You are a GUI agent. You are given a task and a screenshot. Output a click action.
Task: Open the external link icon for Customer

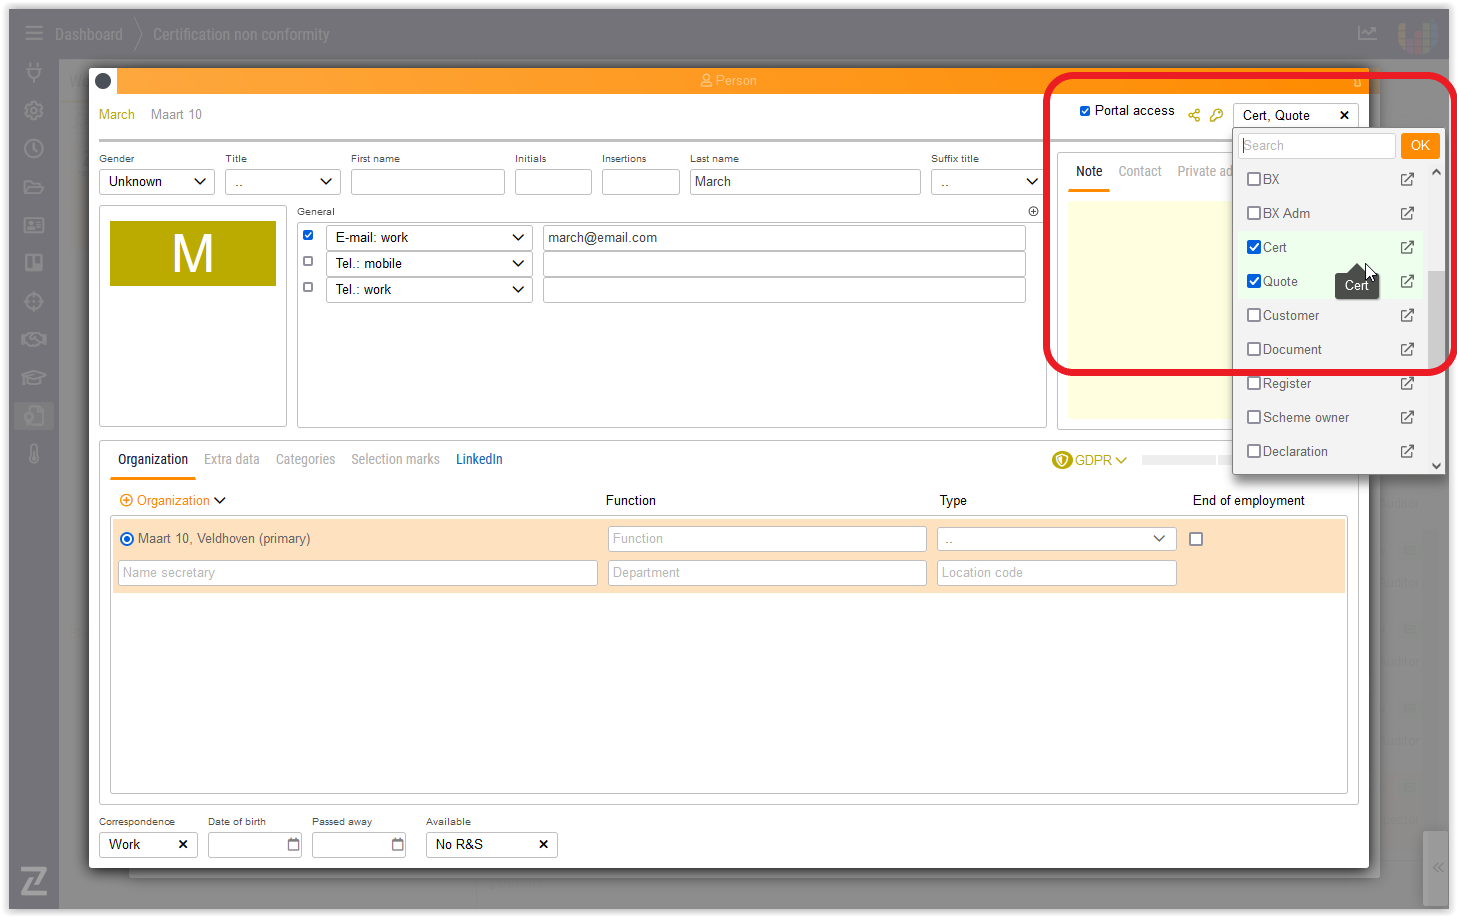tap(1407, 315)
